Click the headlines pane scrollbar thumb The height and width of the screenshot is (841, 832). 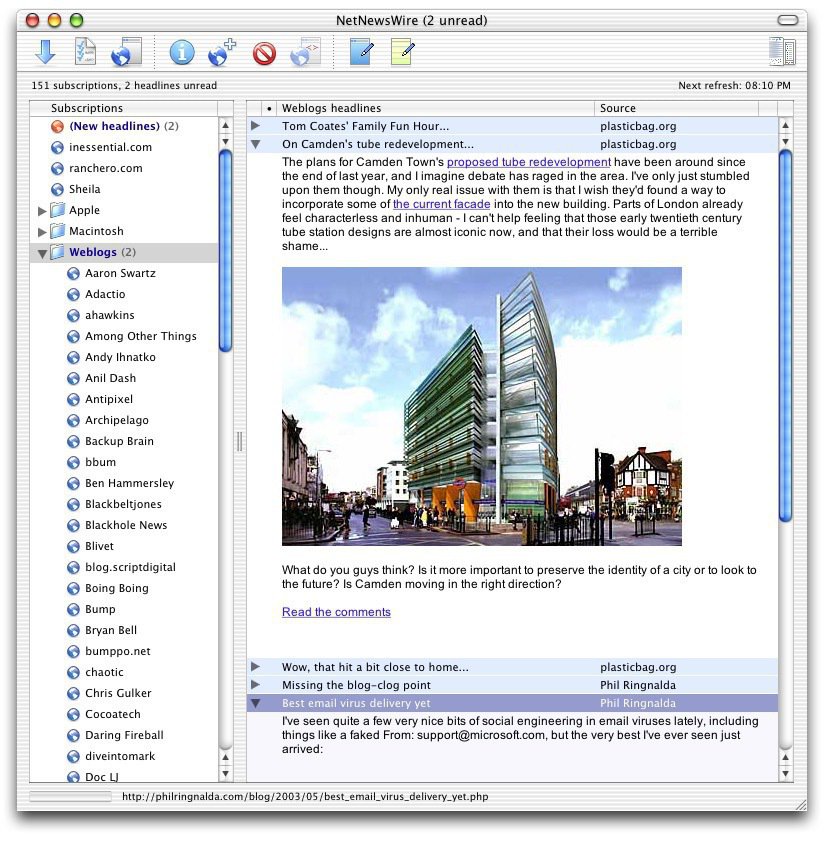[785, 336]
